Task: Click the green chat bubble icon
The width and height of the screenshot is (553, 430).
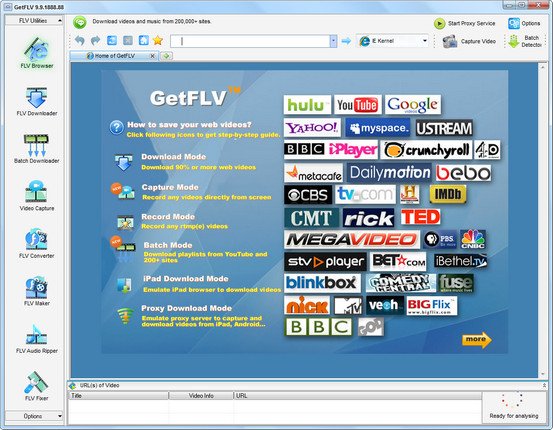Action: pyautogui.click(x=80, y=22)
